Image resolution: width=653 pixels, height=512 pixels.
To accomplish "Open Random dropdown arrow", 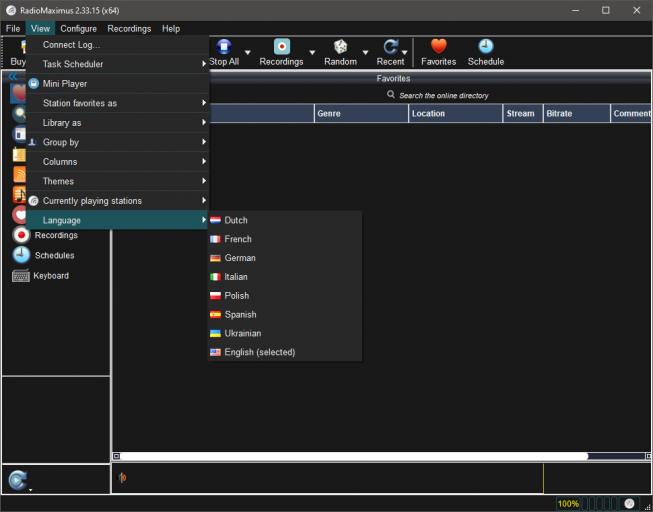I will point(365,52).
